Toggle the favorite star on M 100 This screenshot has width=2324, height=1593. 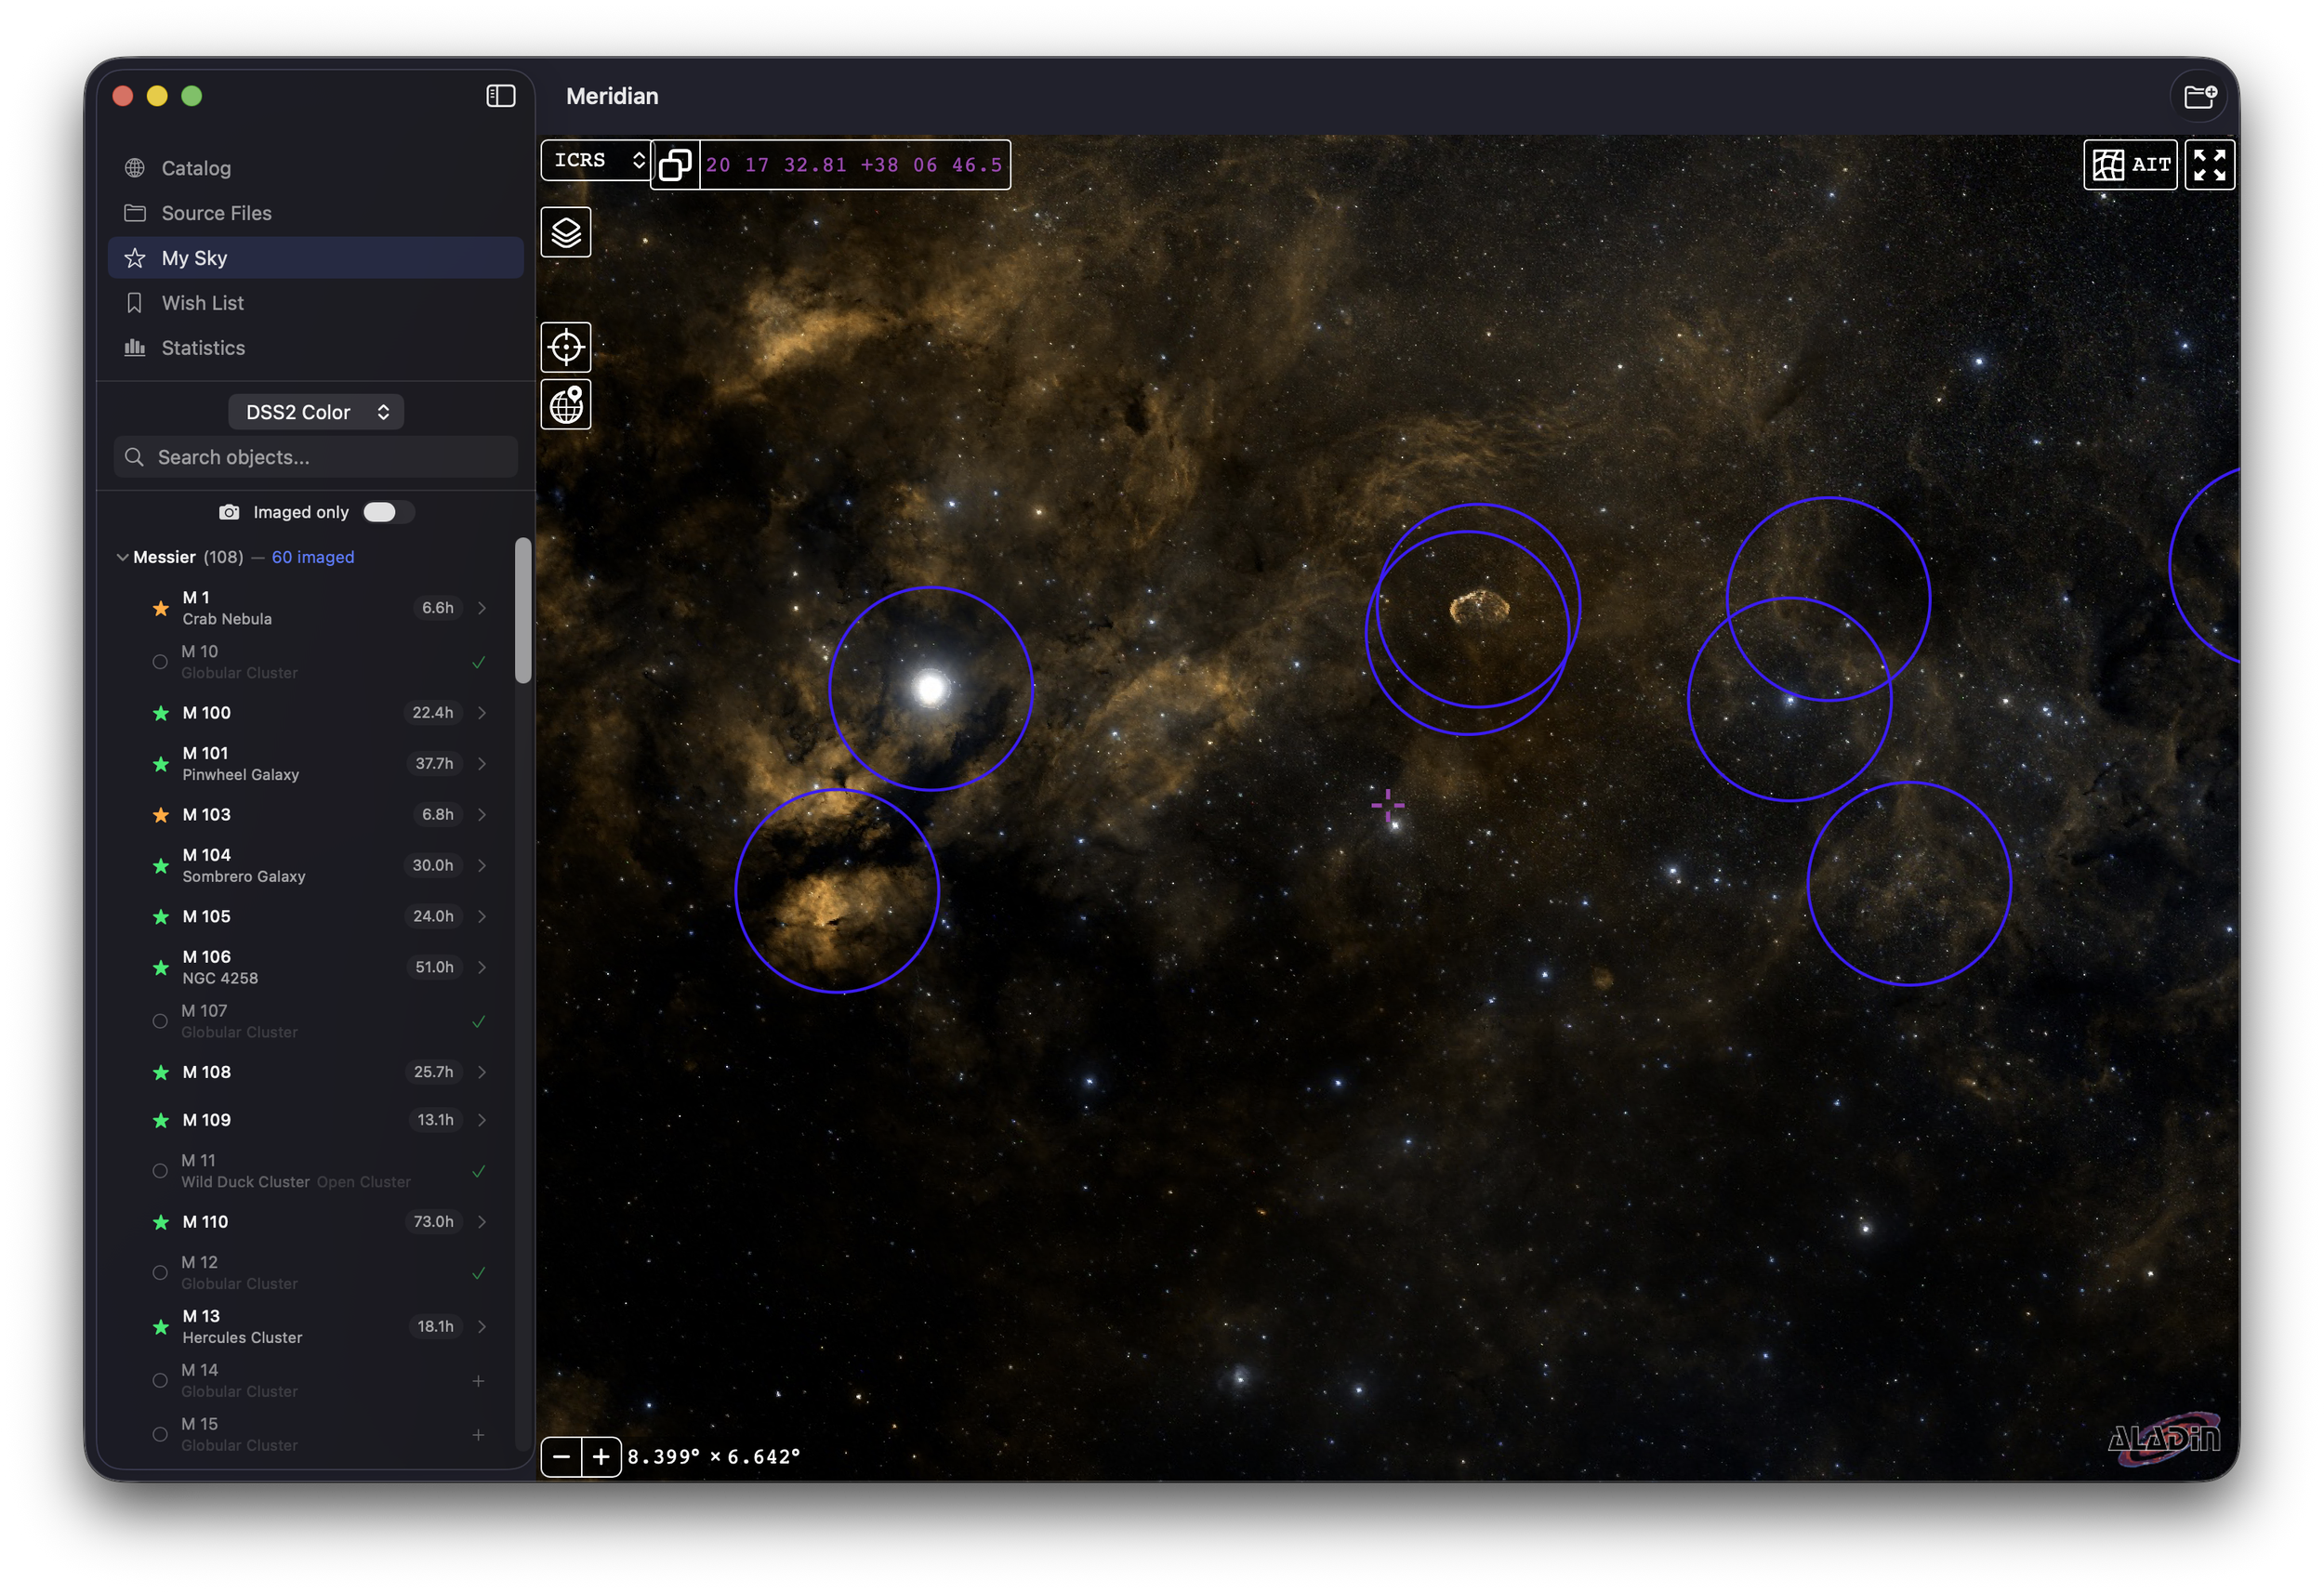(161, 713)
